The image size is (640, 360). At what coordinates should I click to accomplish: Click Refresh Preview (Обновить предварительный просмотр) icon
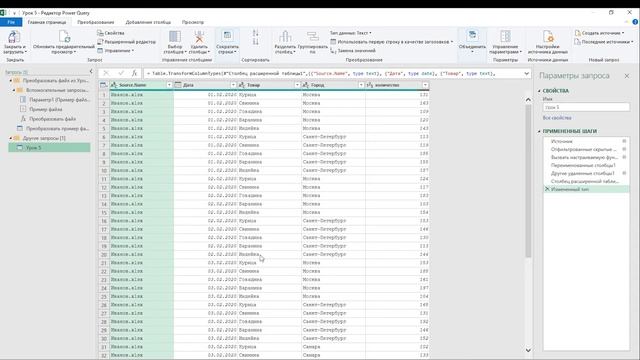64,37
